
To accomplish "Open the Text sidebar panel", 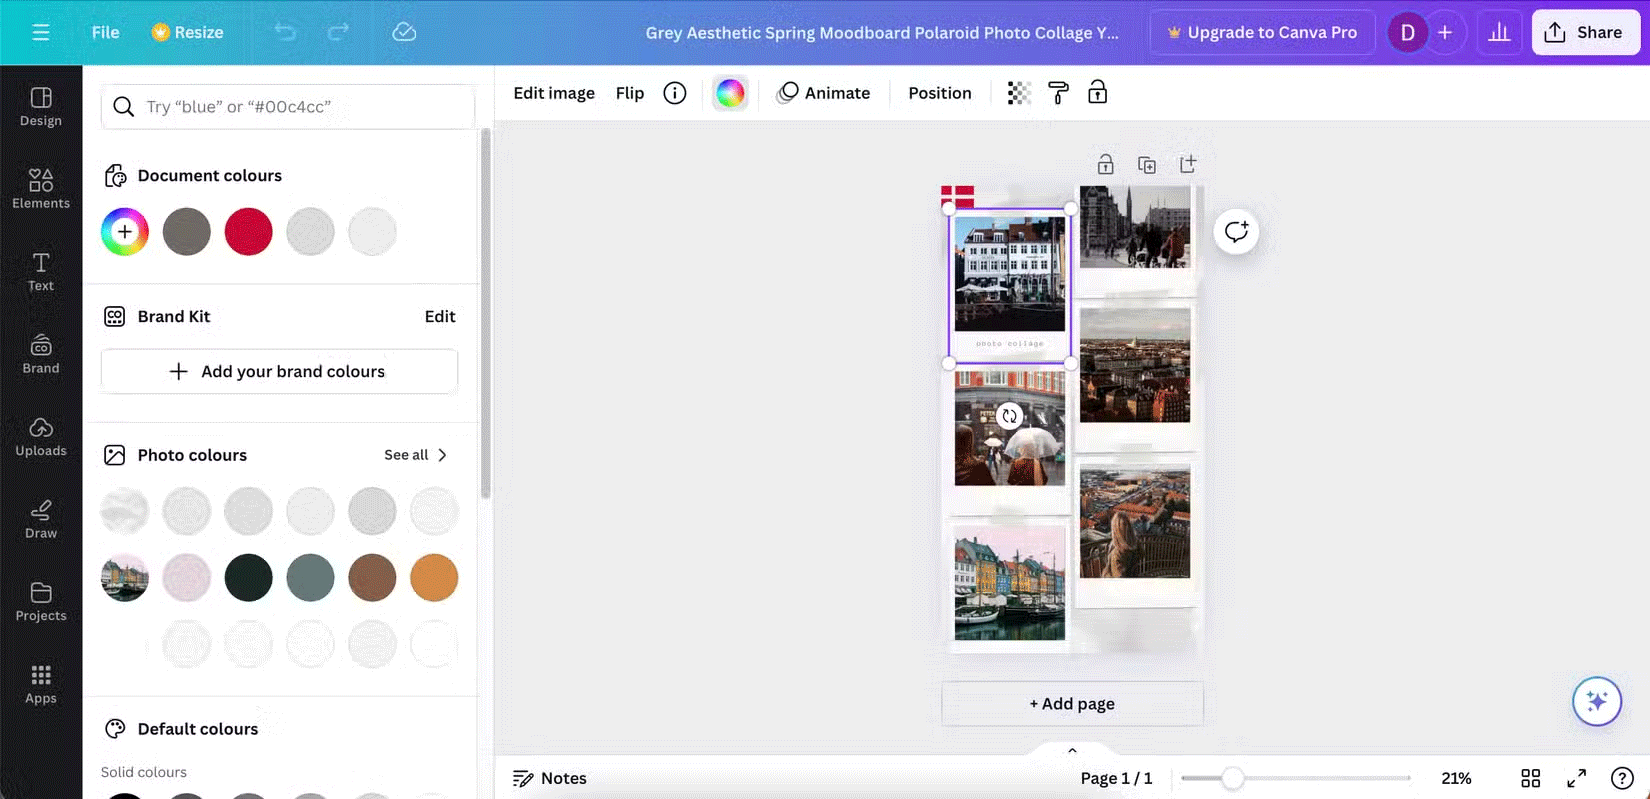I will click(41, 272).
